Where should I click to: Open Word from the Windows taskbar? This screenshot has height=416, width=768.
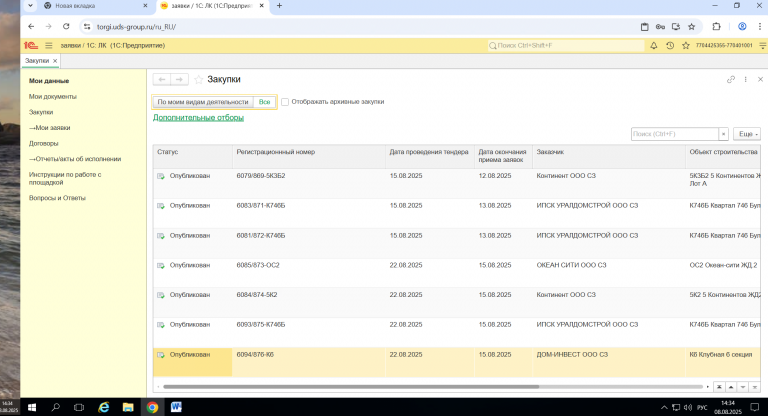176,407
